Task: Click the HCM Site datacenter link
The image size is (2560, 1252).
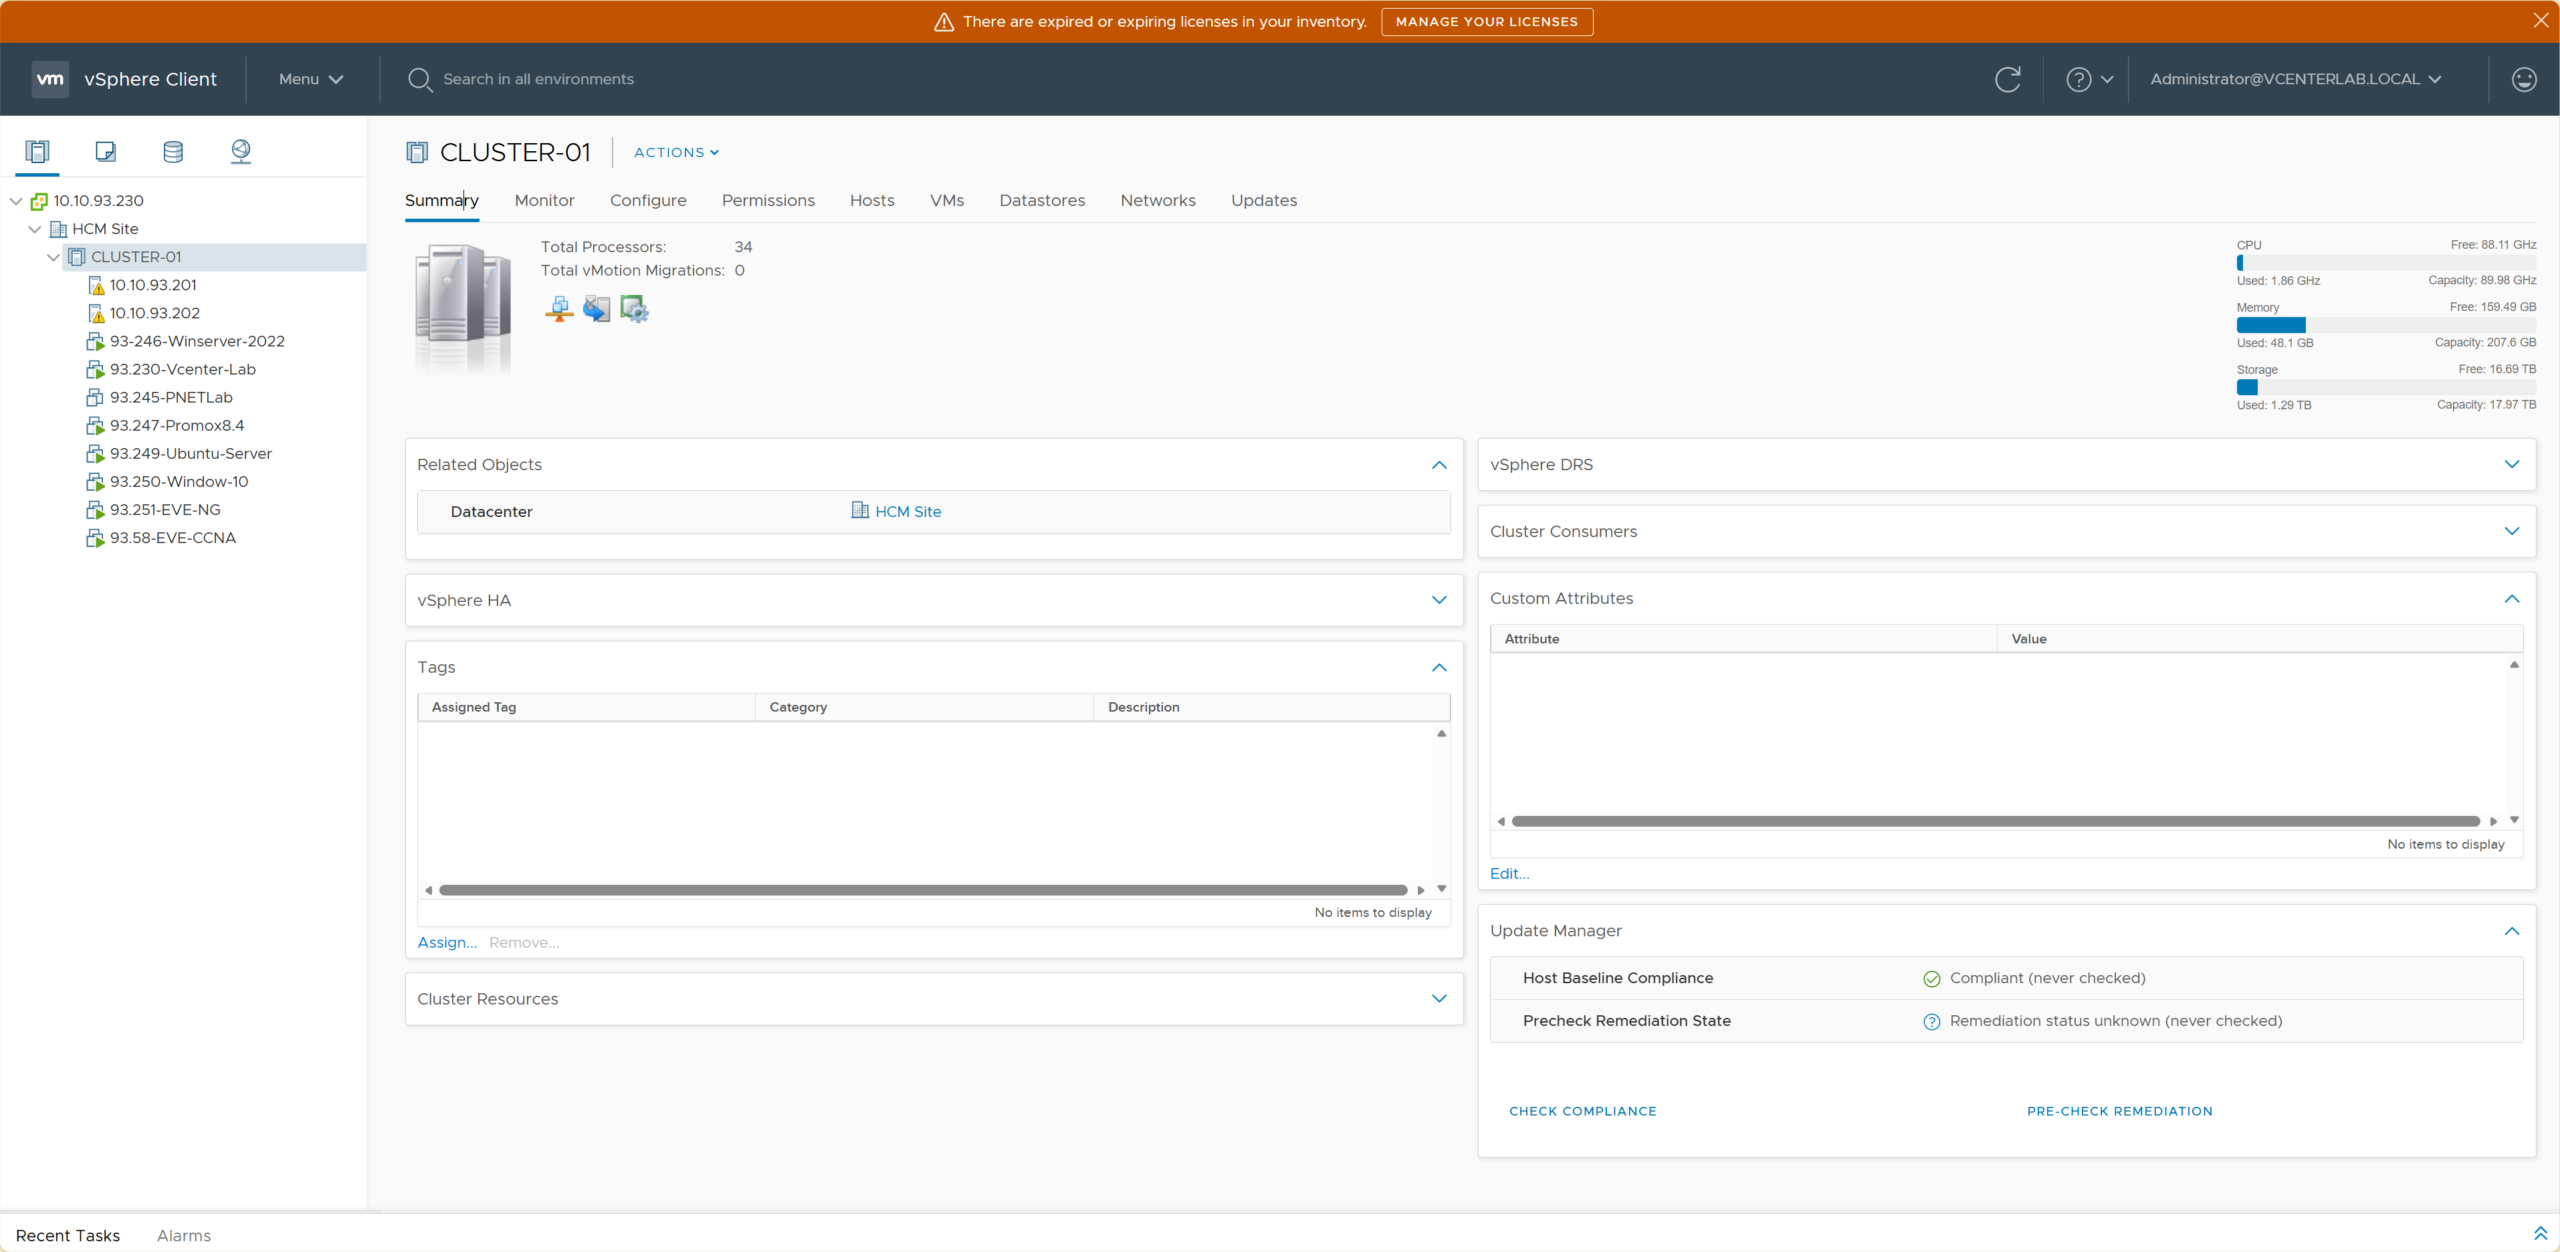Action: [x=907, y=511]
